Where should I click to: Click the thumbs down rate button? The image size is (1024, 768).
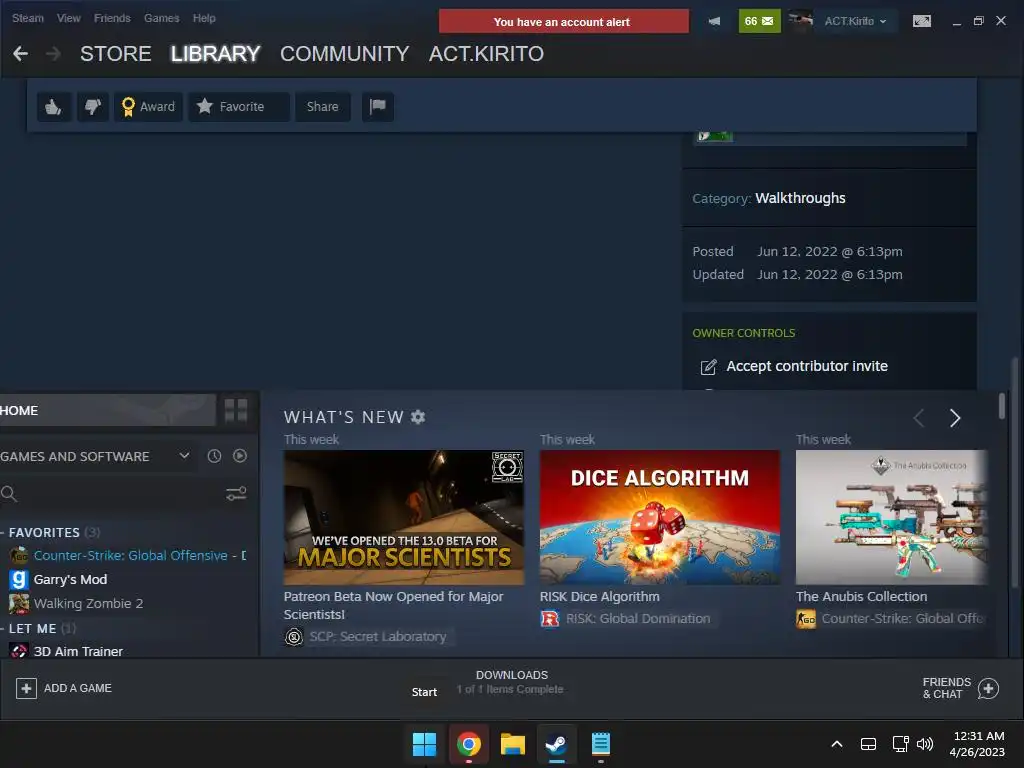coord(93,106)
